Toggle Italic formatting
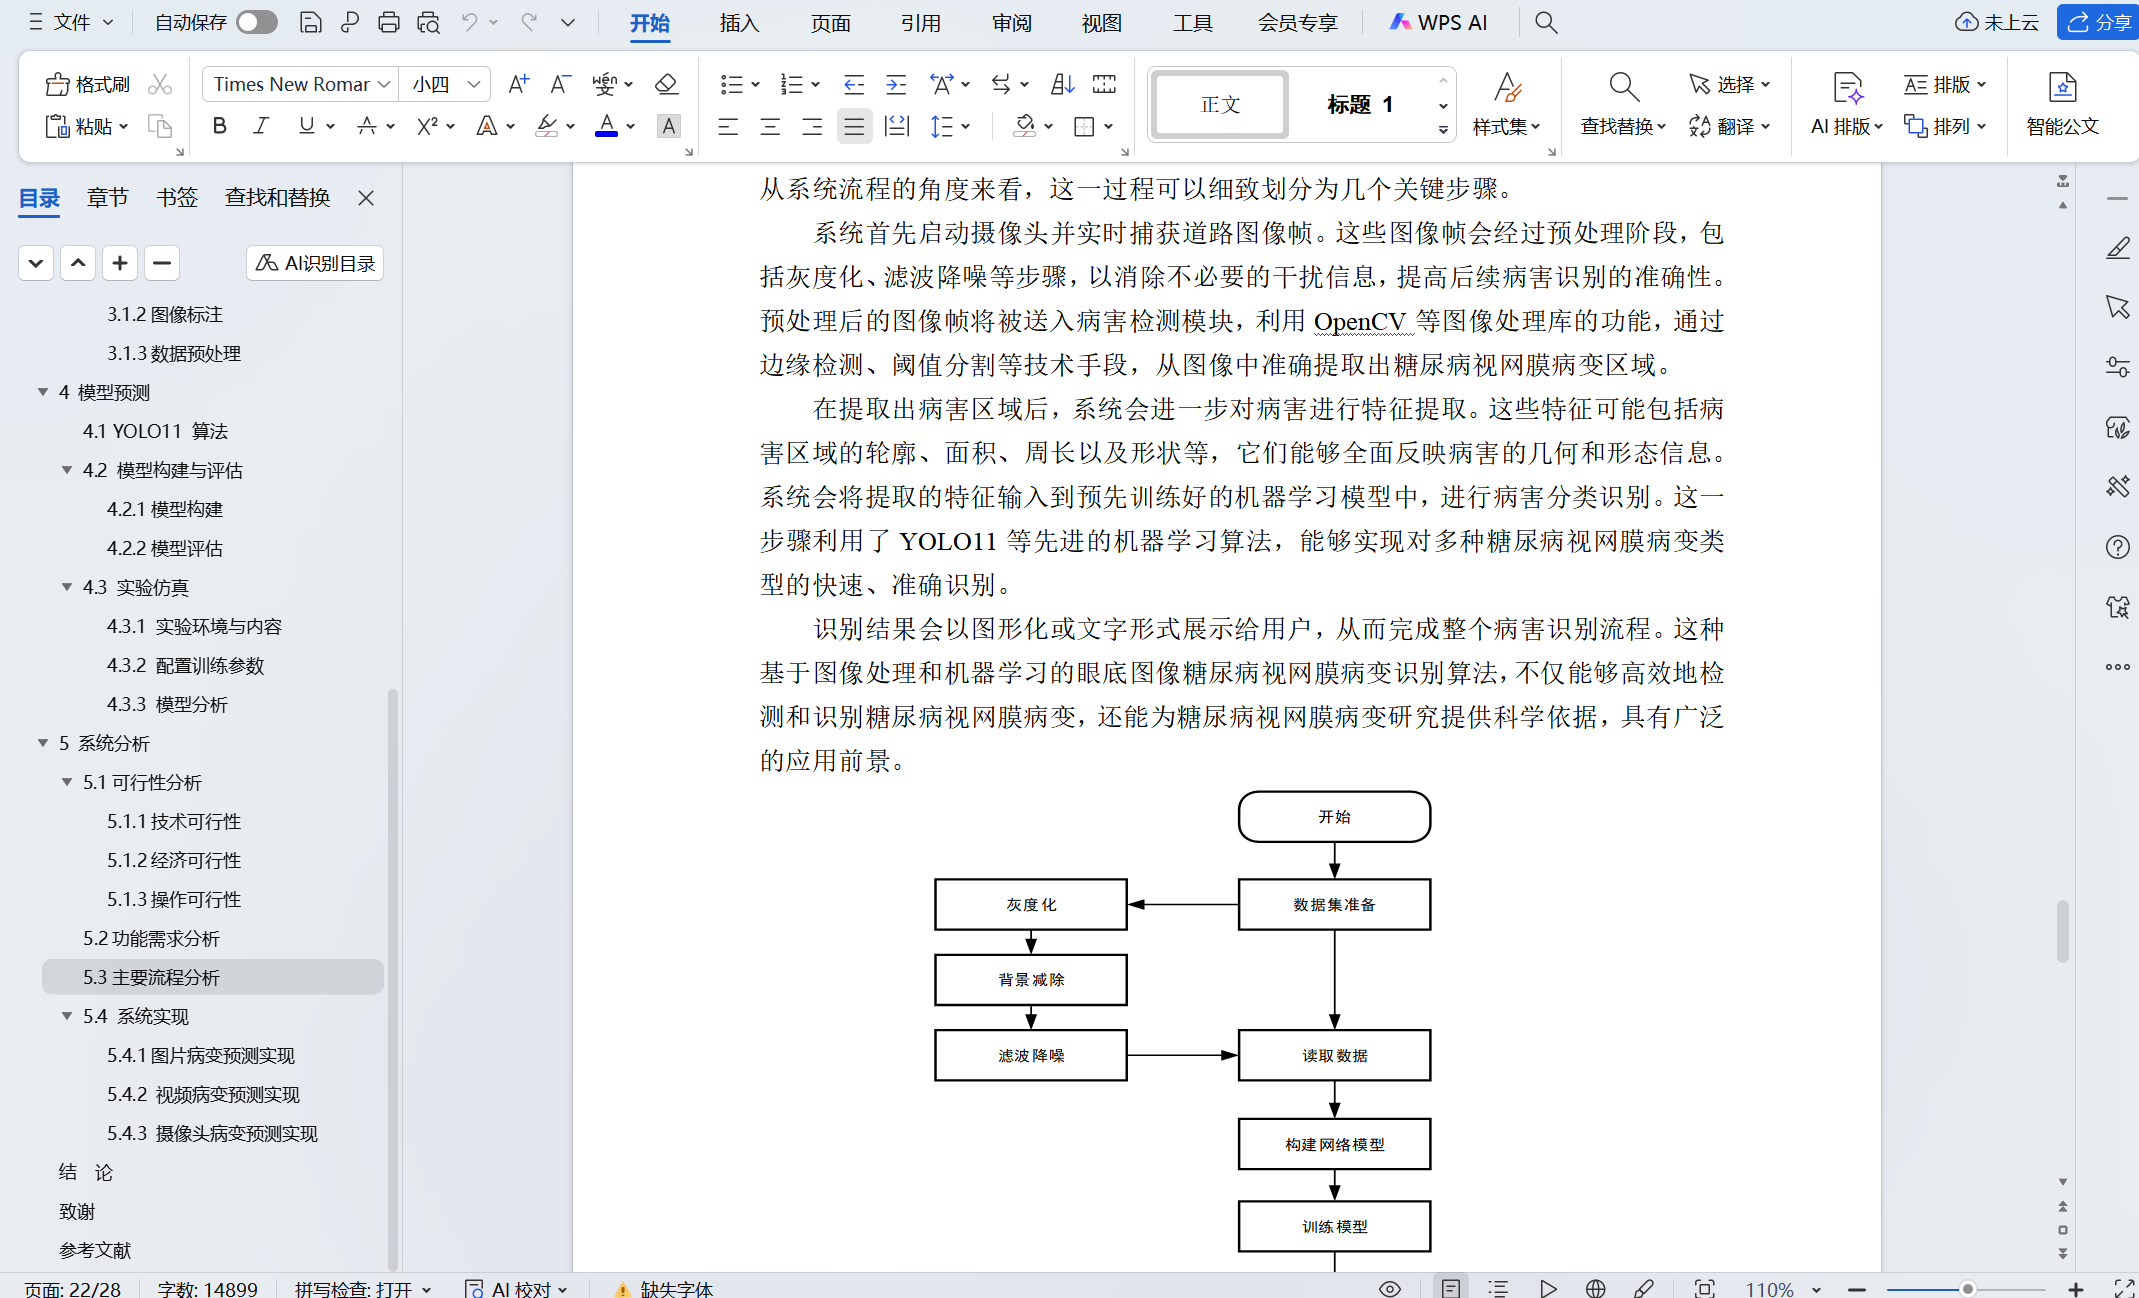This screenshot has height=1298, width=2139. 261,126
